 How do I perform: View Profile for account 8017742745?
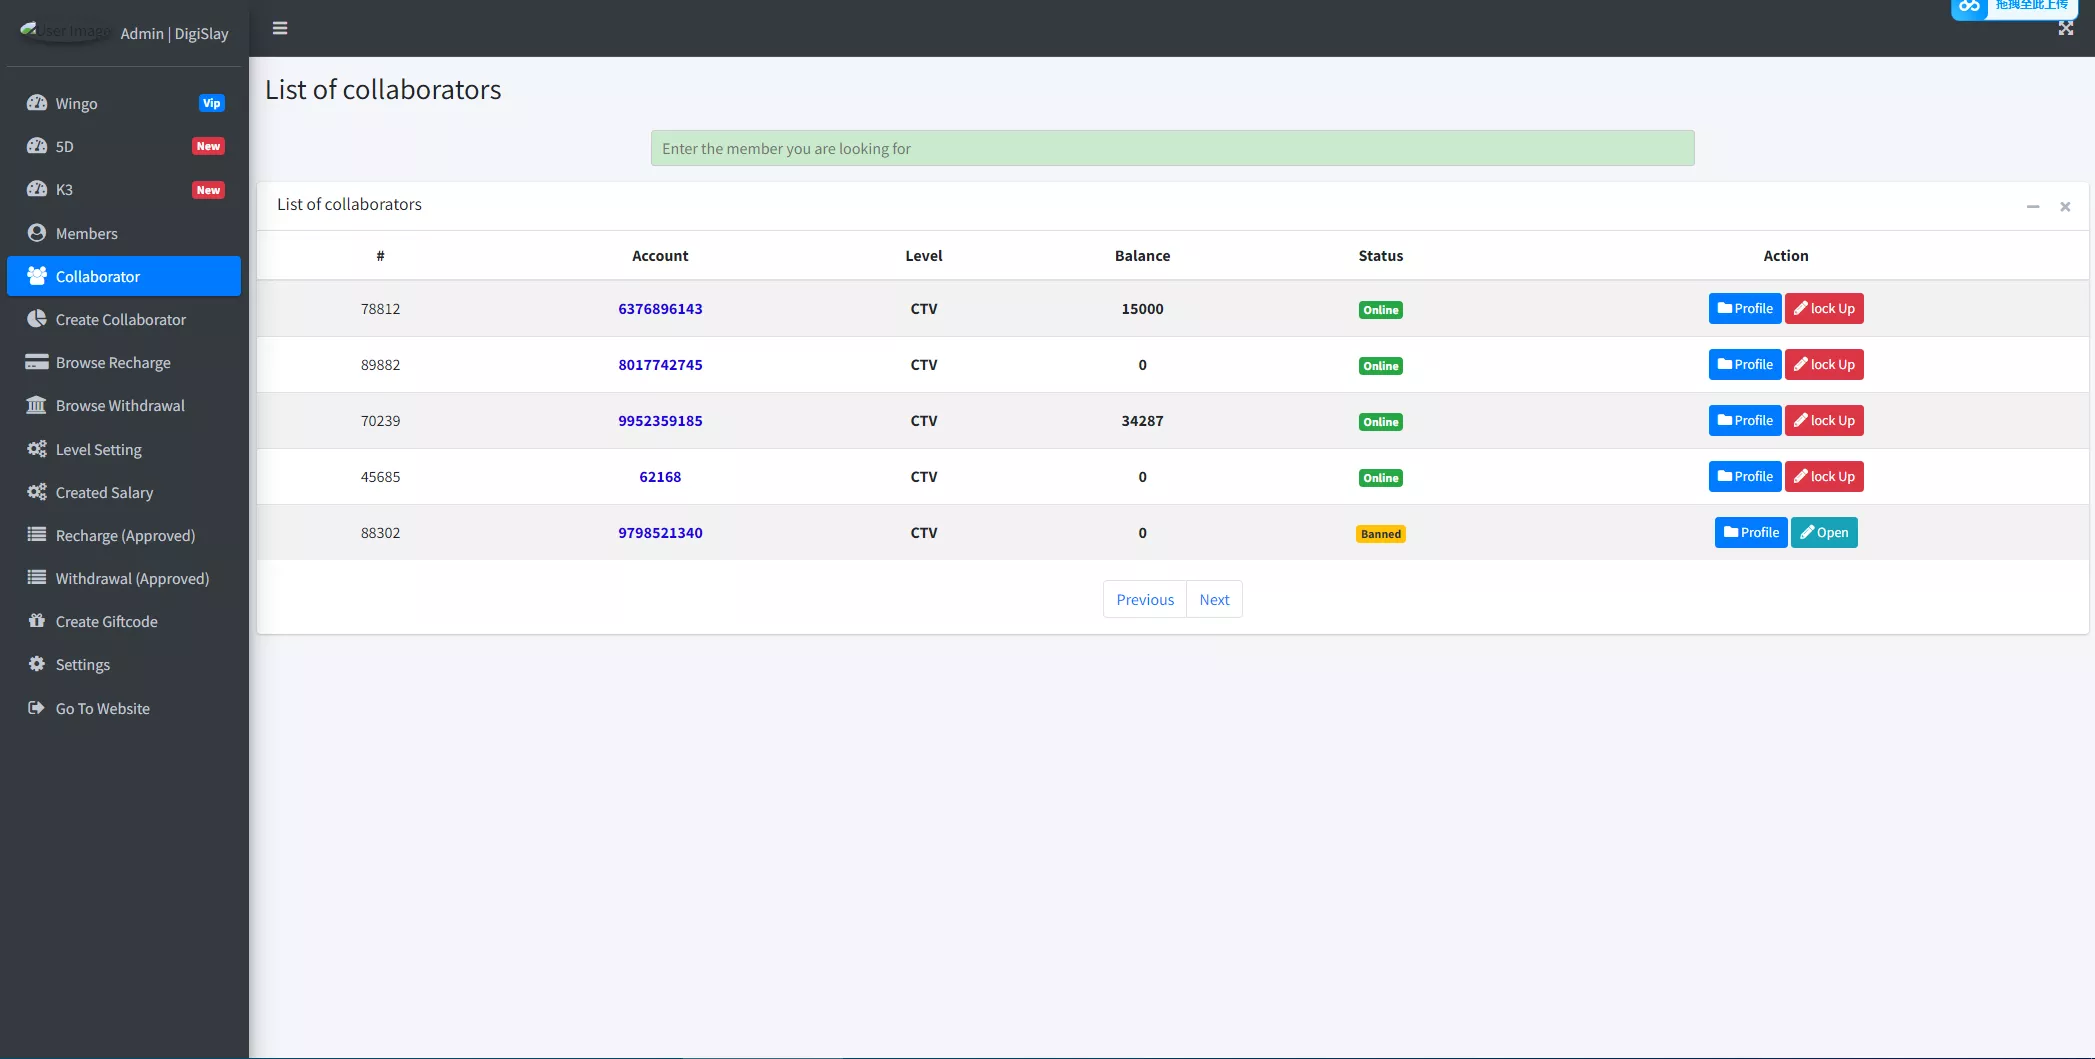(x=1744, y=364)
